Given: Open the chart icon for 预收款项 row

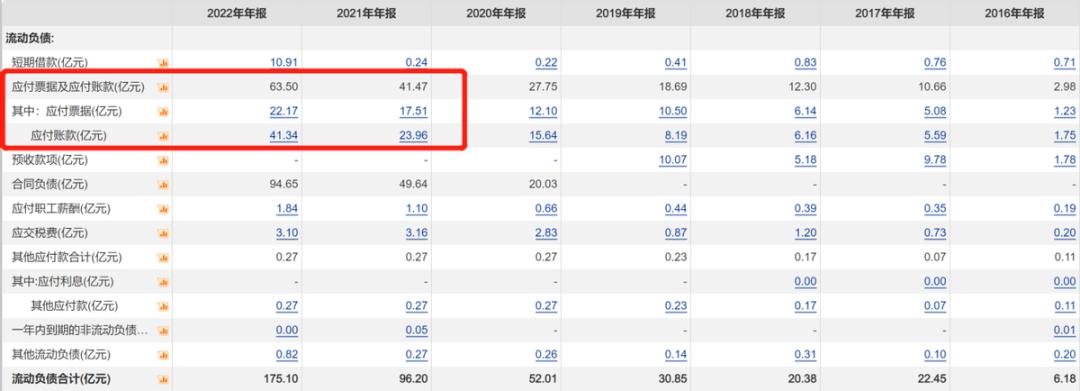Looking at the screenshot, I should pyautogui.click(x=163, y=160).
